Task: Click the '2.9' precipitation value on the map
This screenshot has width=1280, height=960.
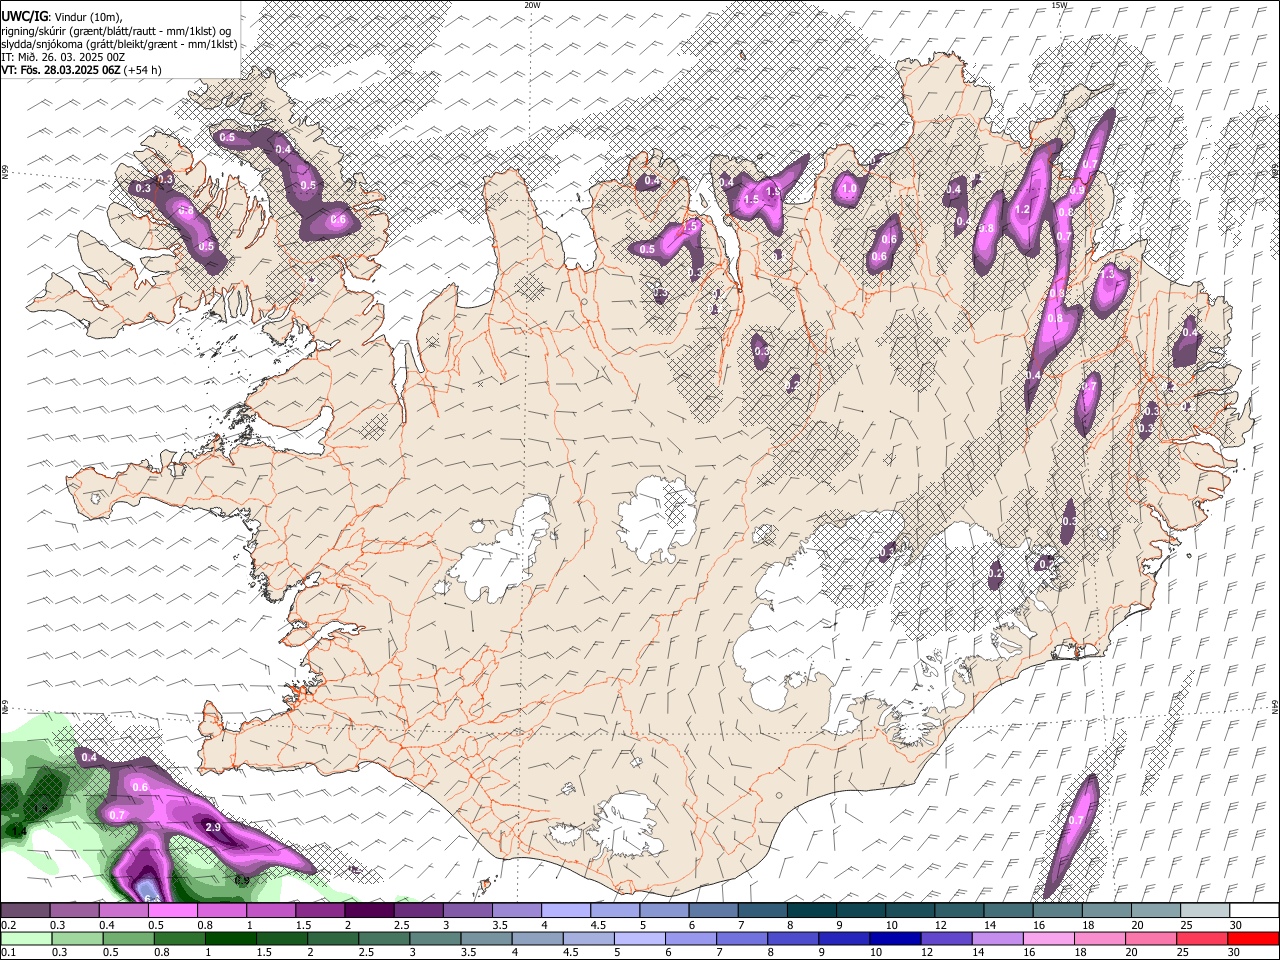Action: click(x=213, y=828)
